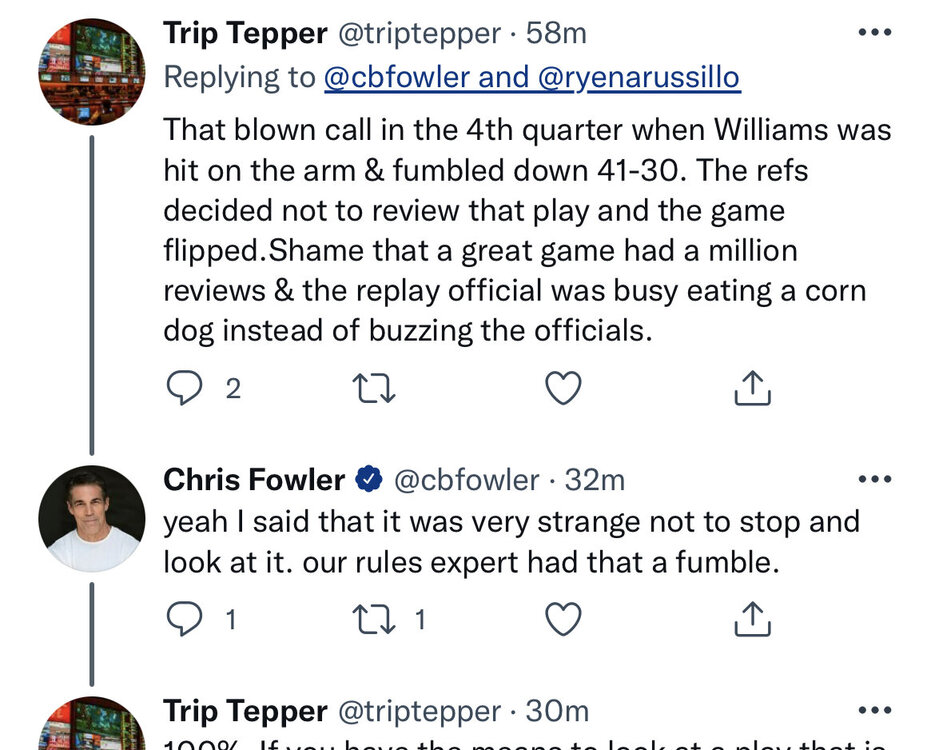935x750 pixels.
Task: Open the @cbfowler and @ryenarussillo reply link
Action: (x=532, y=78)
